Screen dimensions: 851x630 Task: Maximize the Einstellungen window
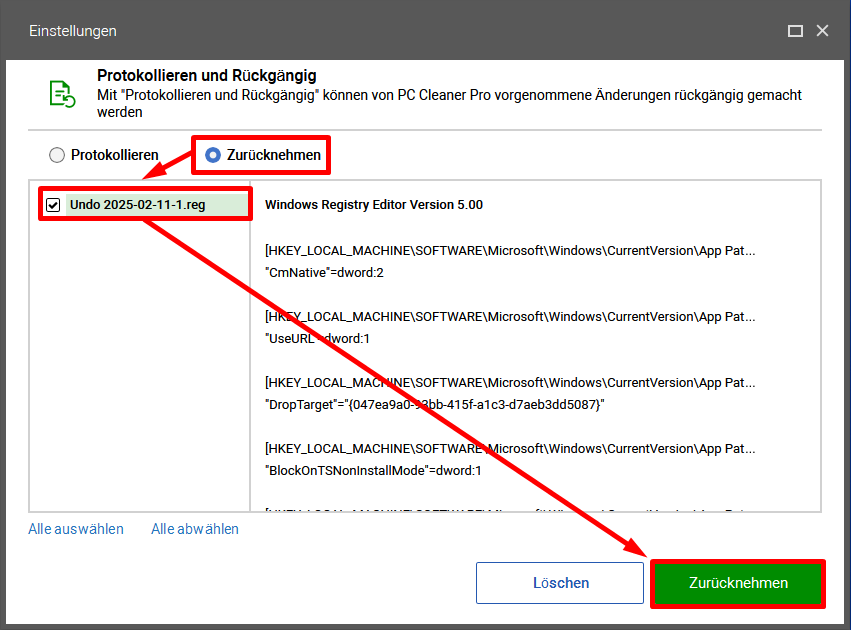point(795,31)
